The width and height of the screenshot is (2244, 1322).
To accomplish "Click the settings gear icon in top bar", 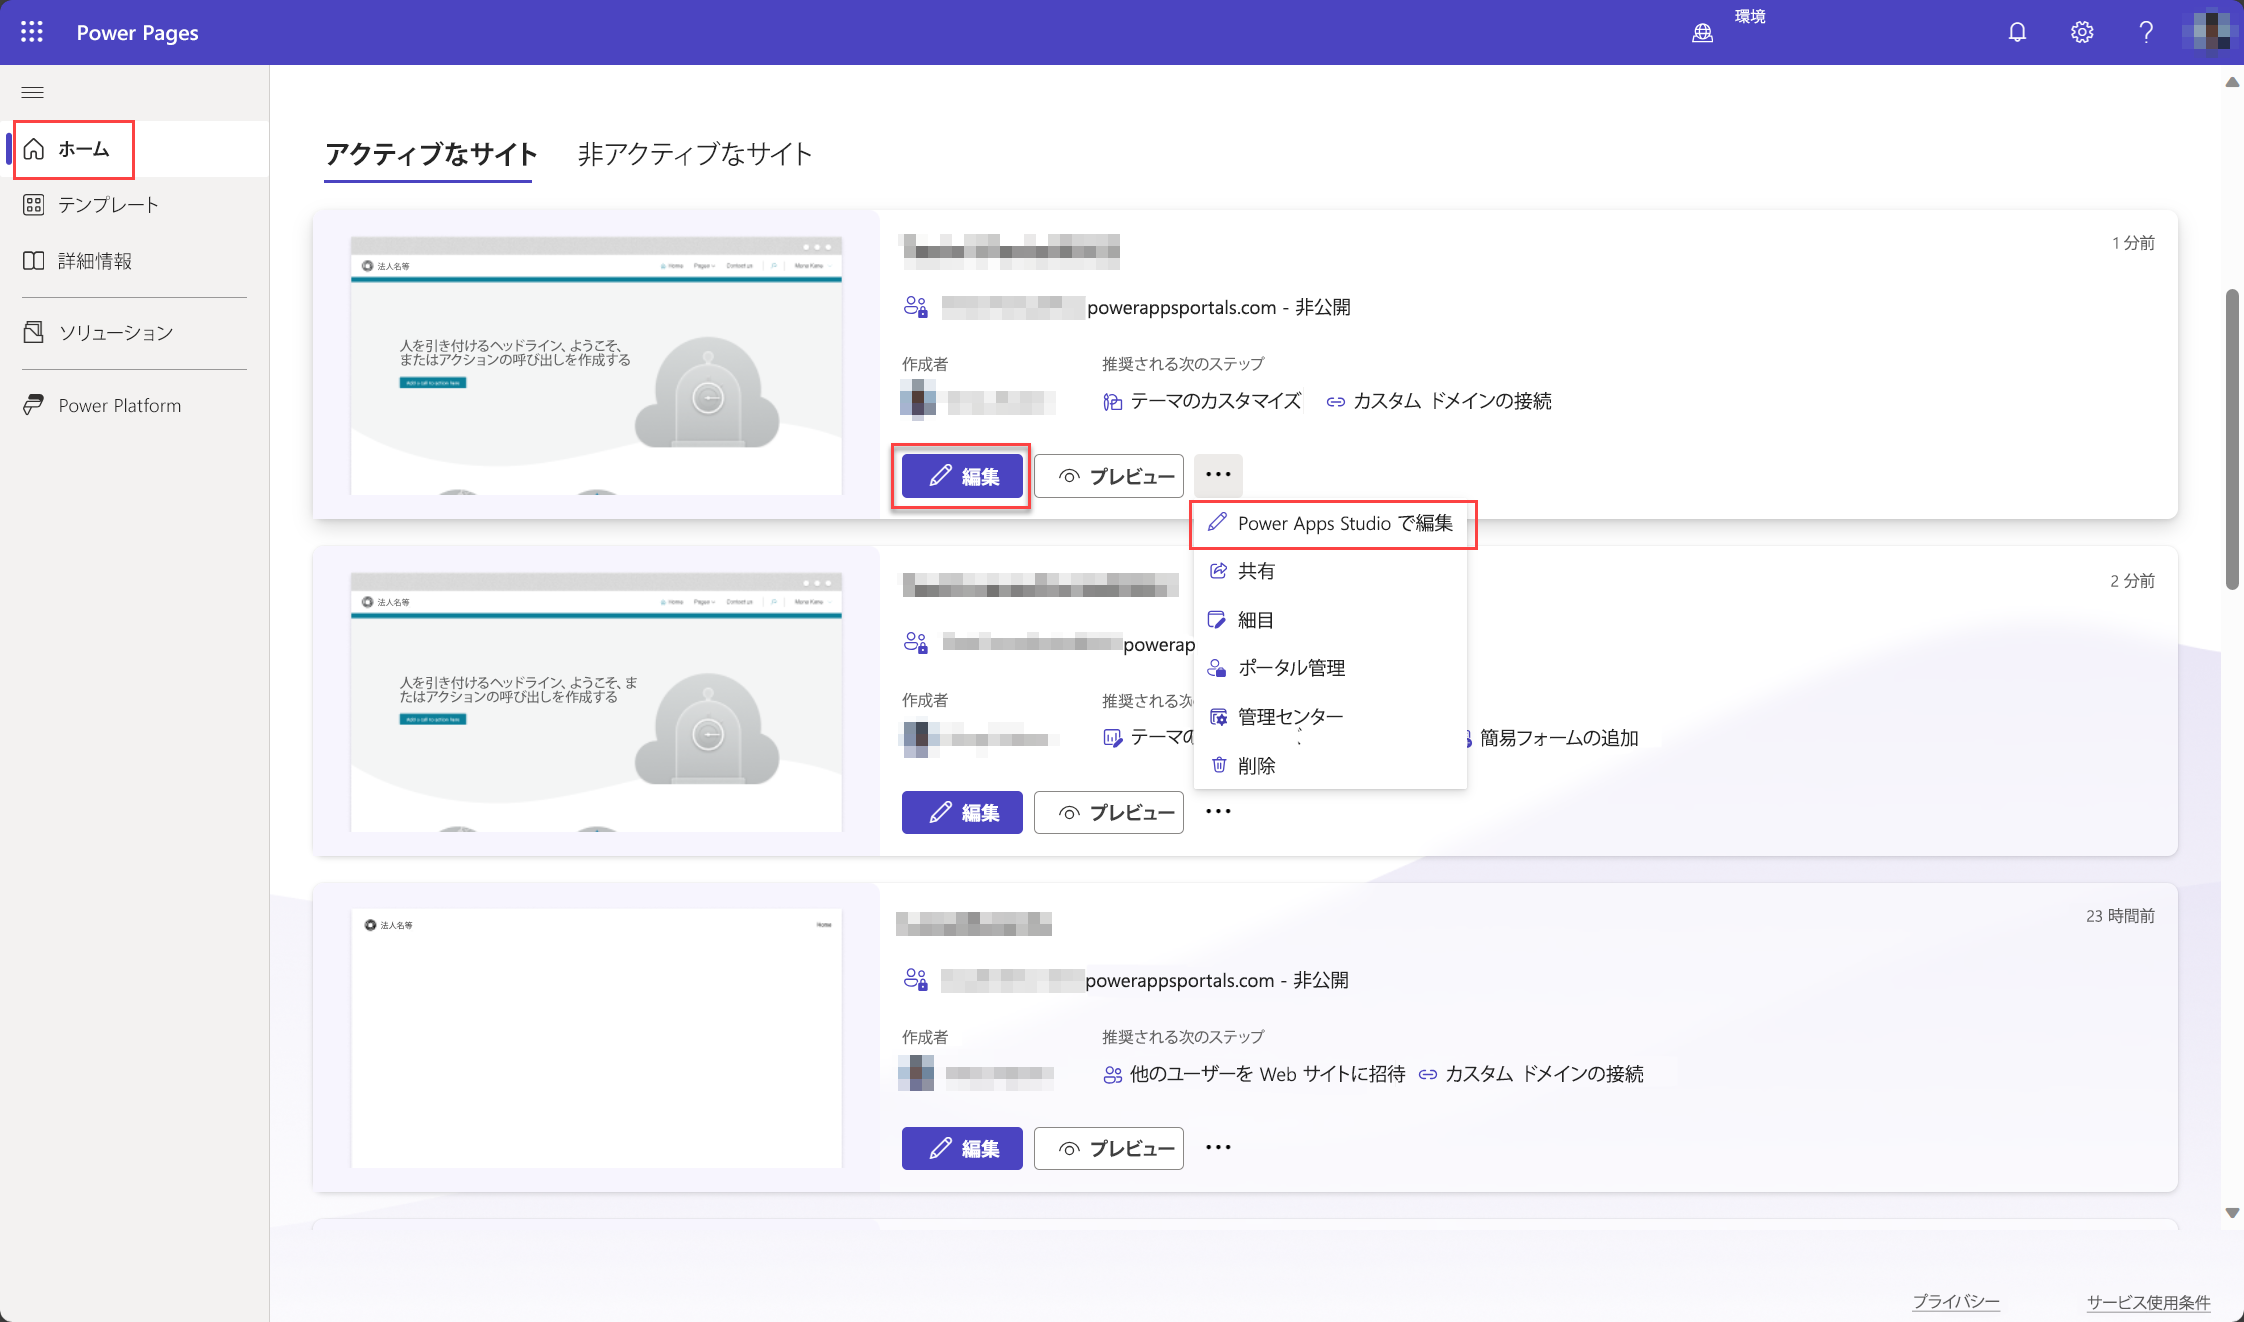I will [2080, 31].
